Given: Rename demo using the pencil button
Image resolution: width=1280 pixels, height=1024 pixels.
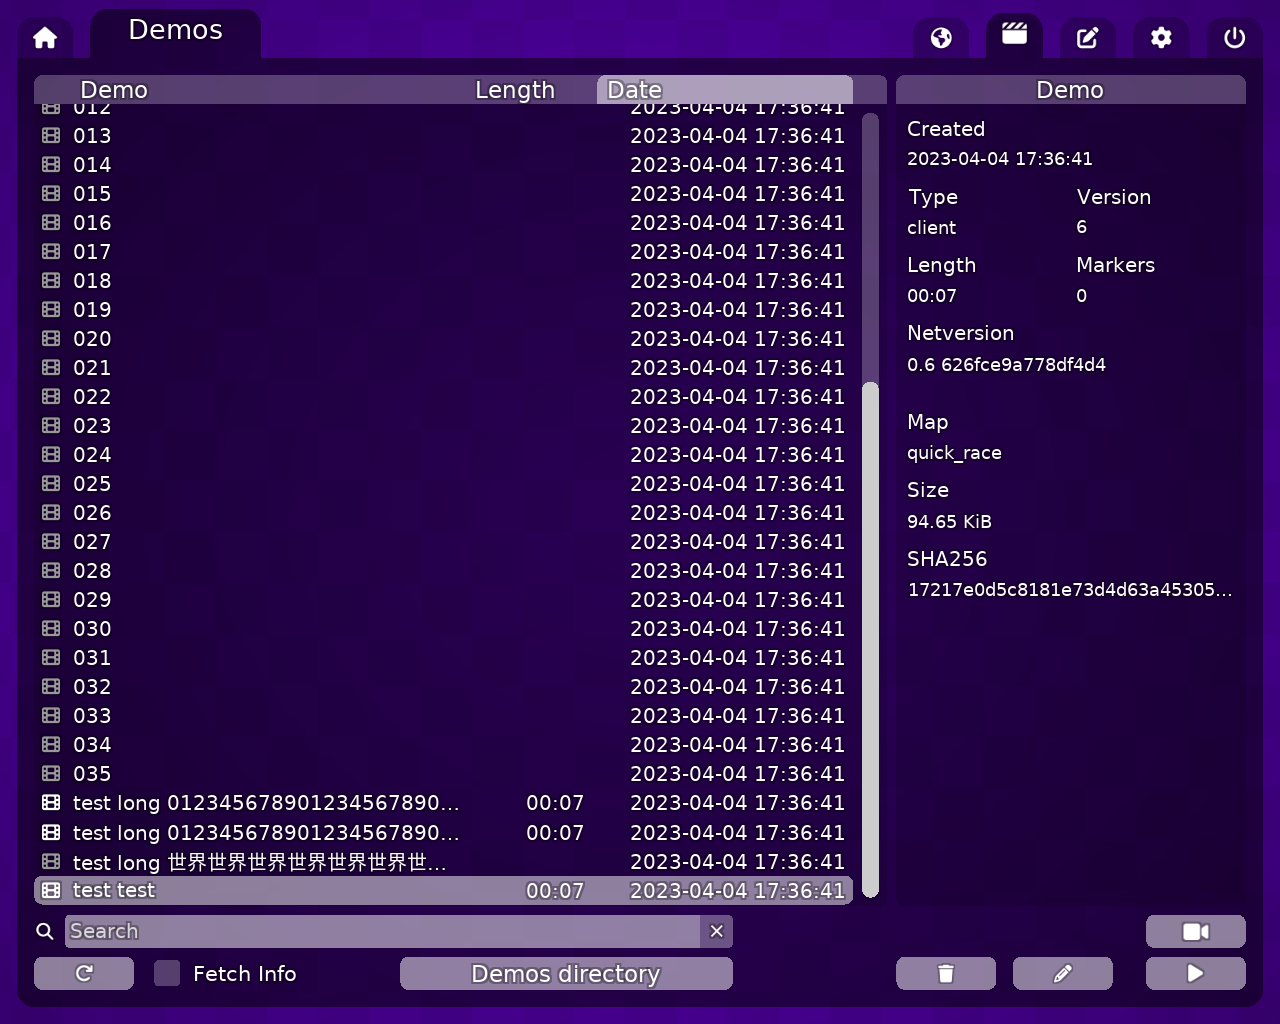Looking at the screenshot, I should click(1063, 973).
